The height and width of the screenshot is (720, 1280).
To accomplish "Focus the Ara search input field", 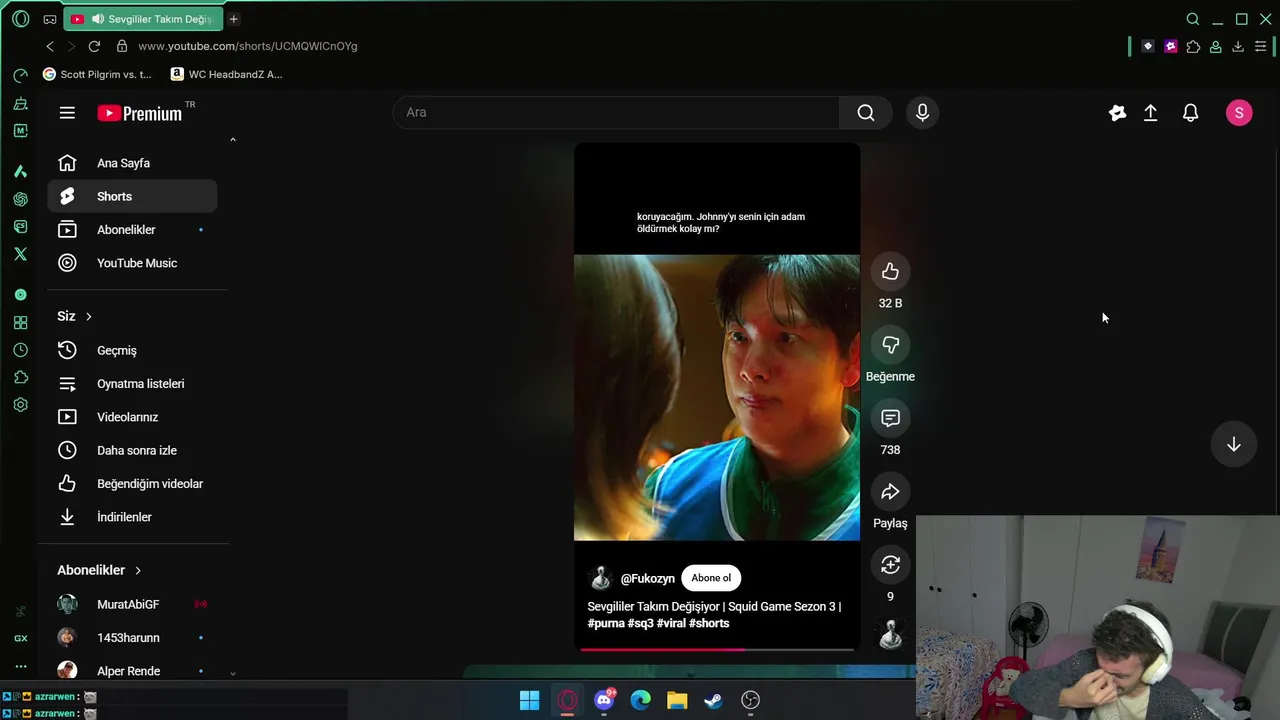I will coord(616,113).
